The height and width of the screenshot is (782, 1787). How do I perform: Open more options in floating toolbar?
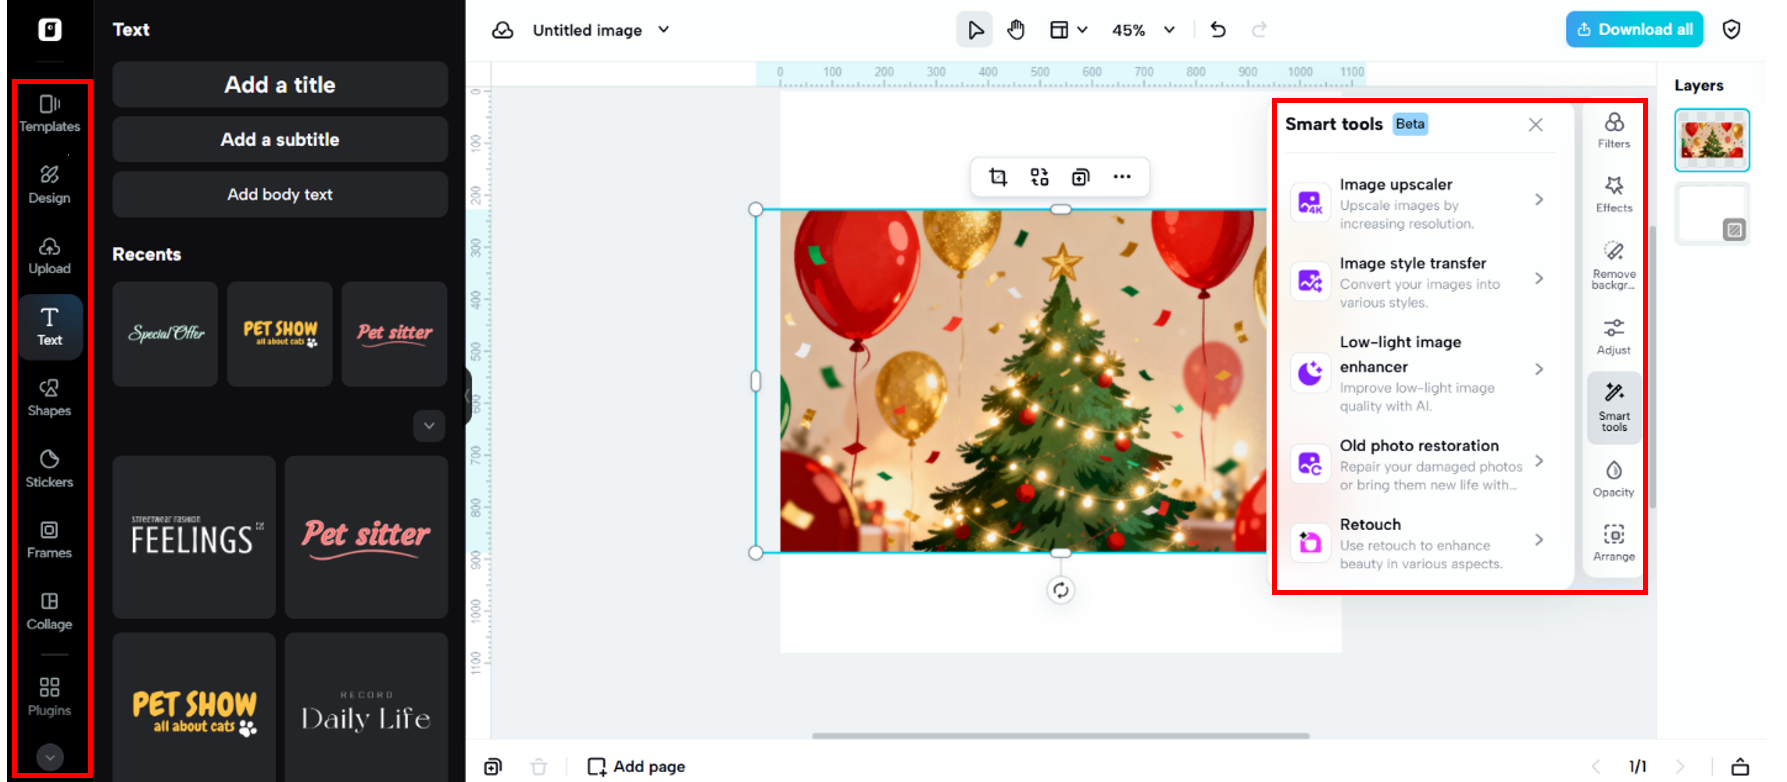[1122, 177]
